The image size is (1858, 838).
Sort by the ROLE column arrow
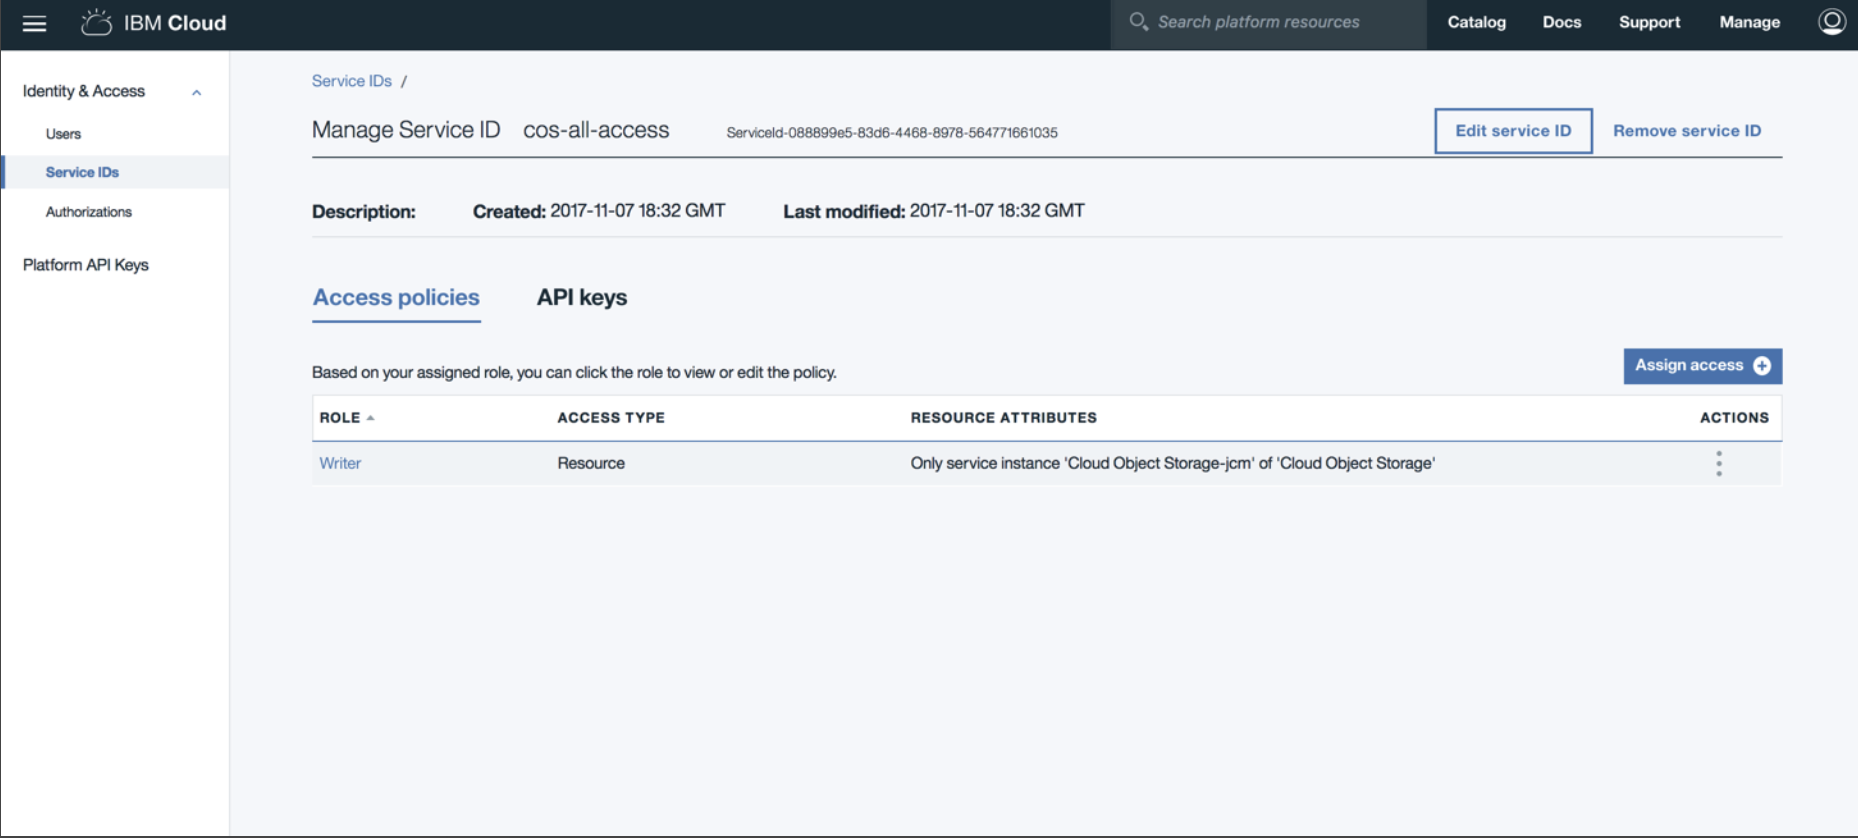pos(370,418)
